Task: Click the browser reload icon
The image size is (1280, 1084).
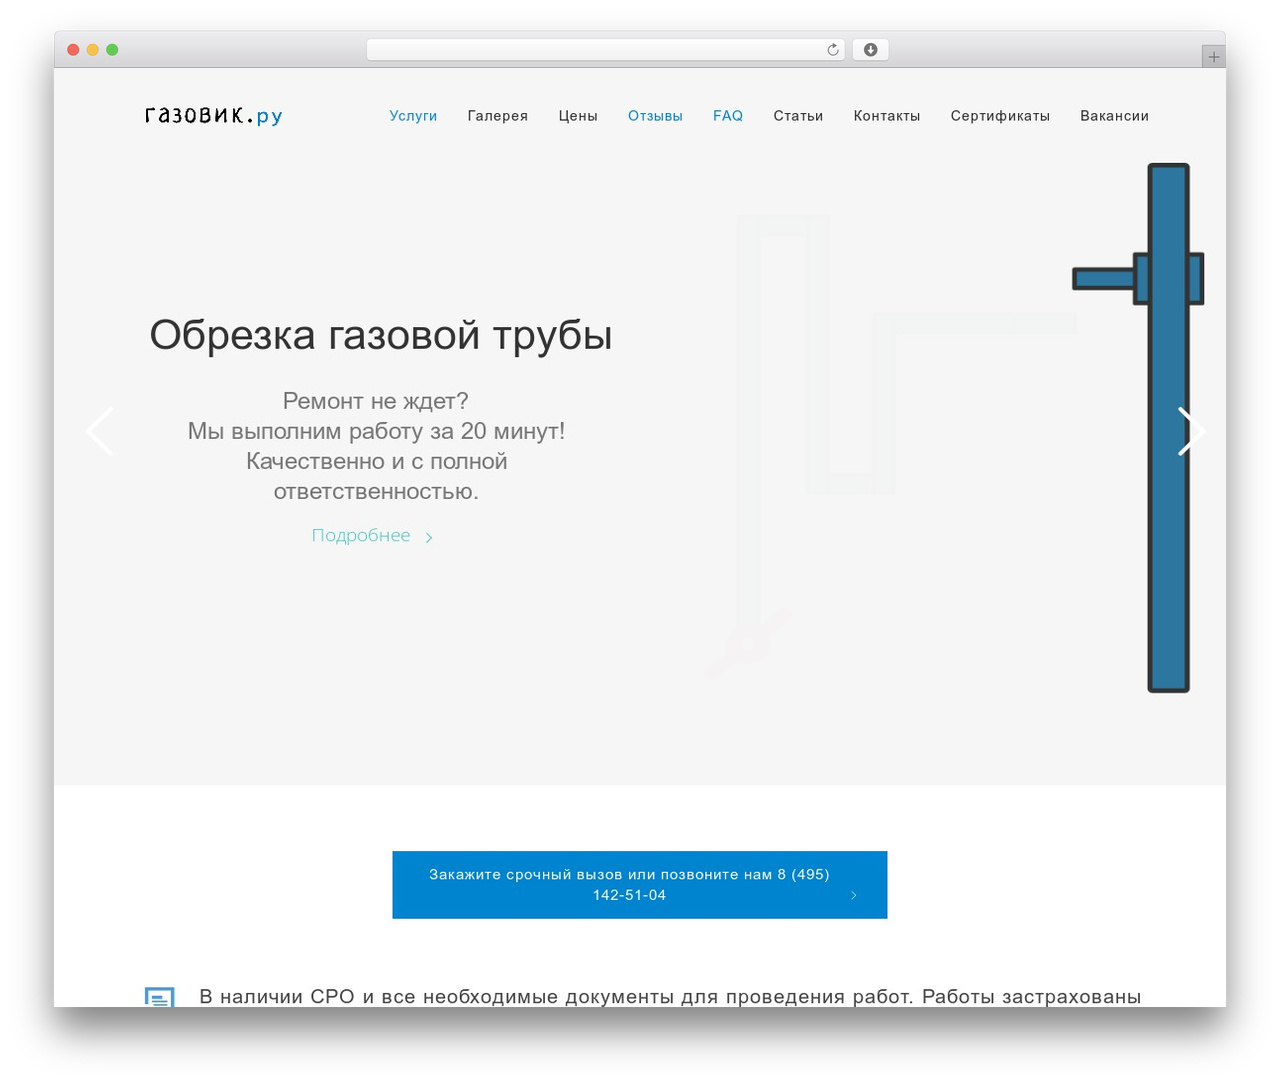Action: 832,50
